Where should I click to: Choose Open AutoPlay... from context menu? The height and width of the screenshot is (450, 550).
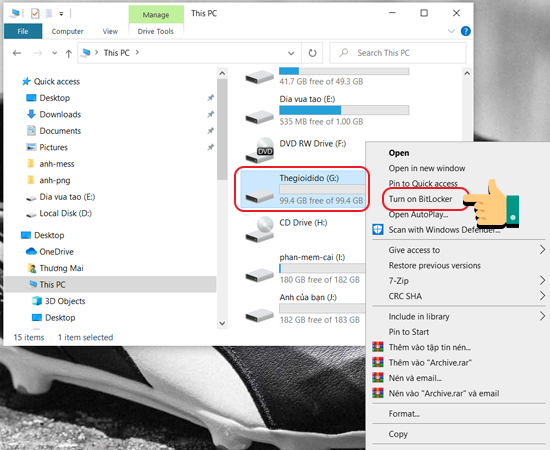(418, 214)
